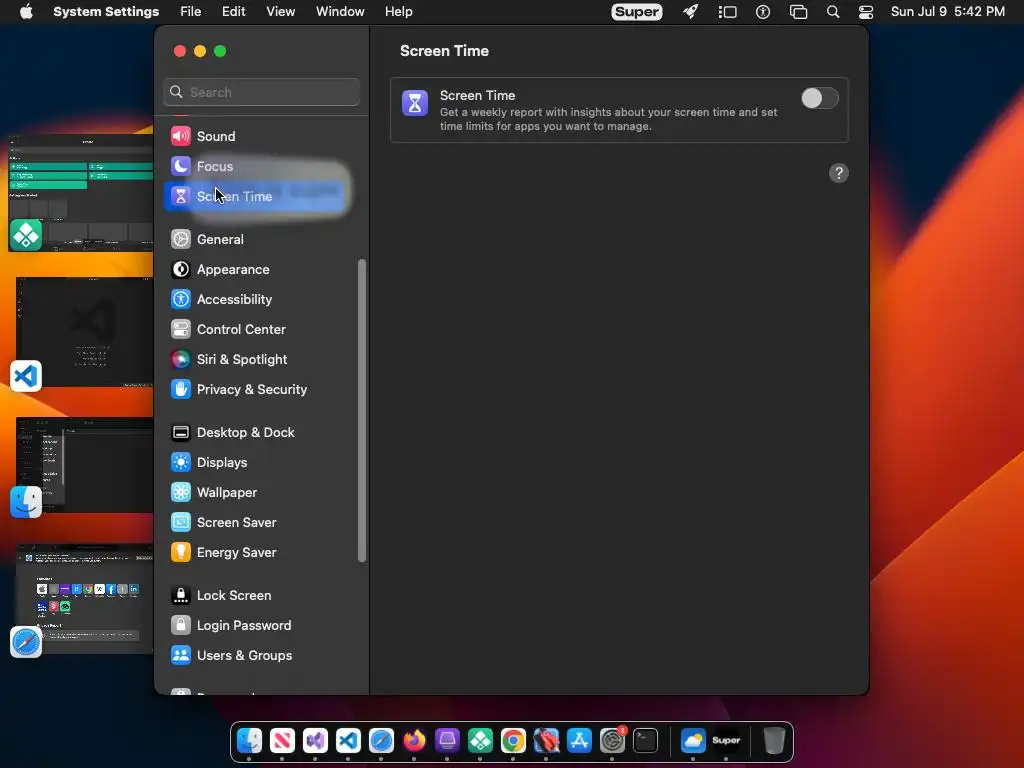Open the green diamond app in Dock
1024x768 pixels.
[480, 741]
